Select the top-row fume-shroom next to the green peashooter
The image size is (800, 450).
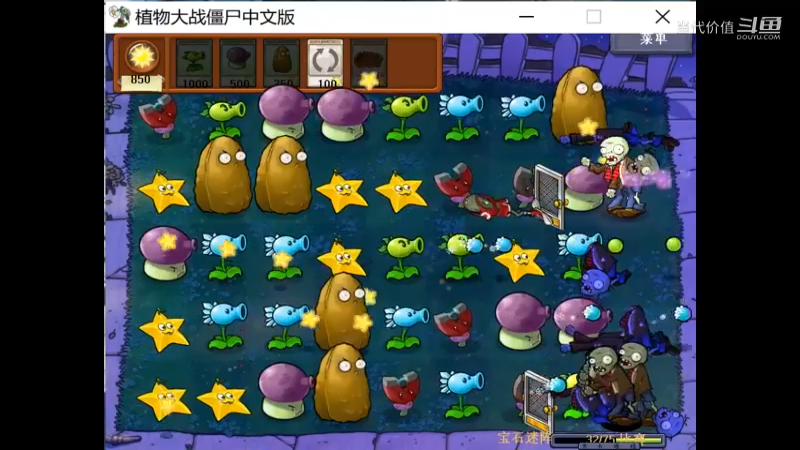[x=285, y=112]
